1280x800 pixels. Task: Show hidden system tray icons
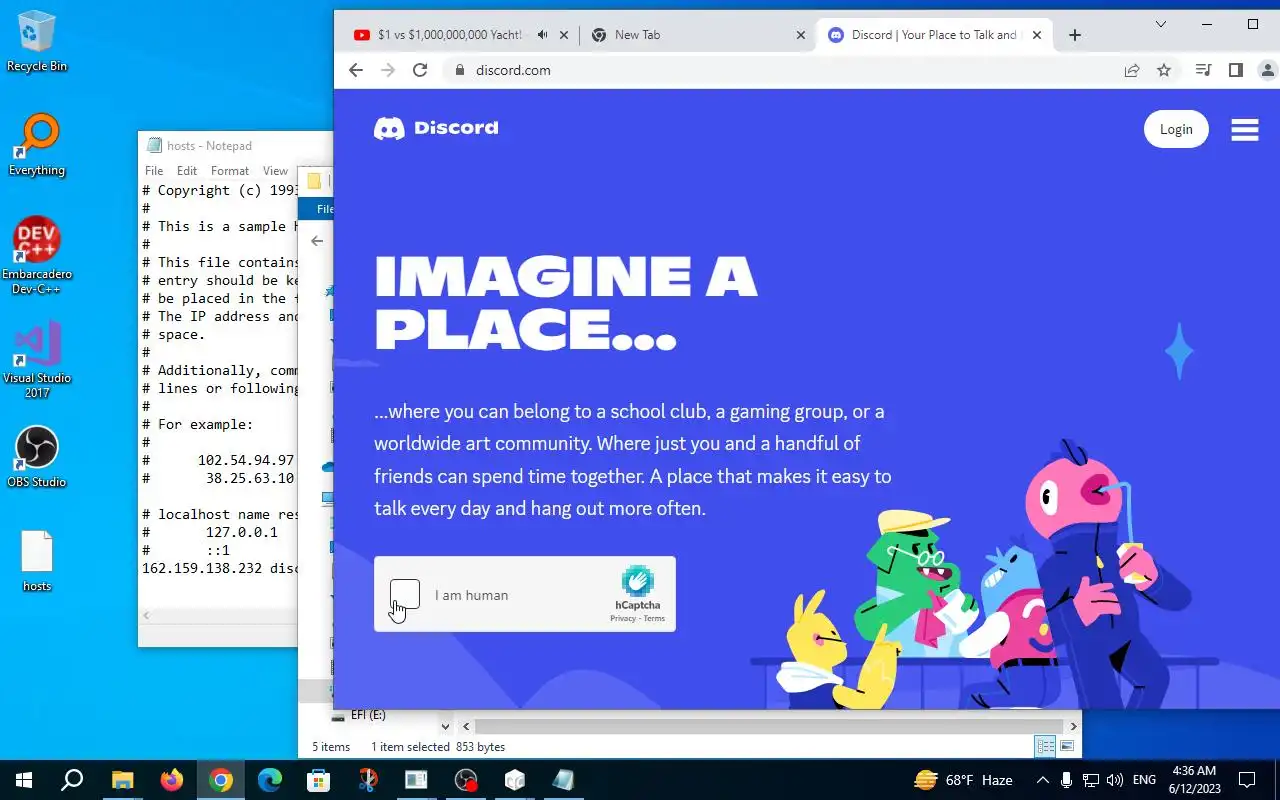pyautogui.click(x=1043, y=780)
